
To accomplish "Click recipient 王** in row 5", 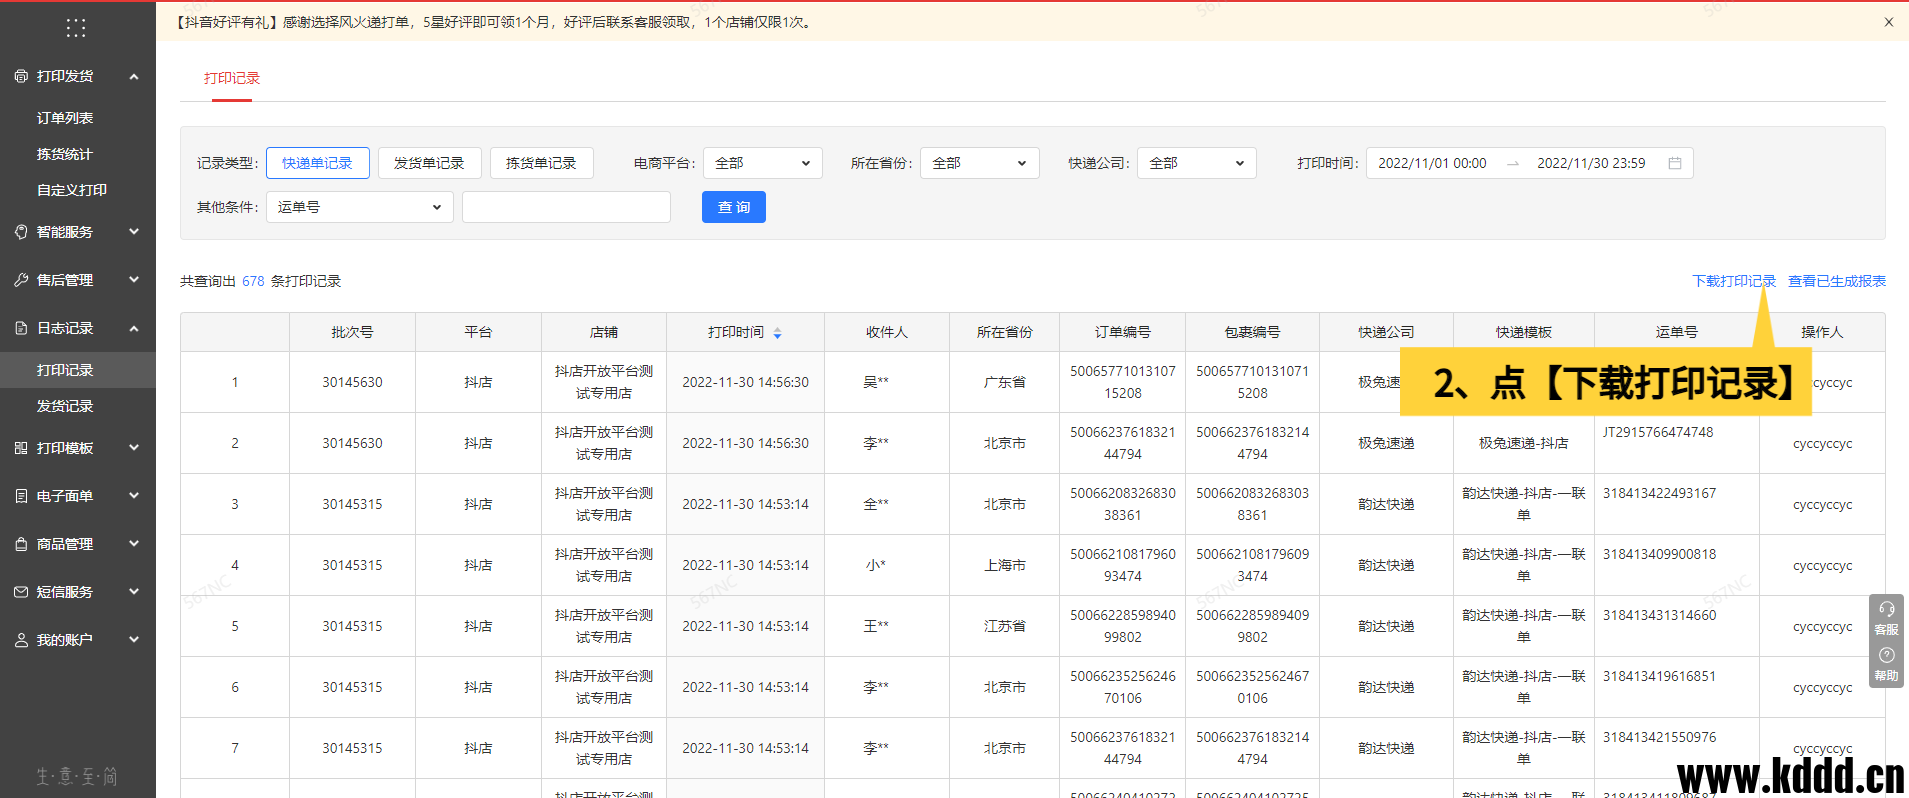I will [x=876, y=626].
